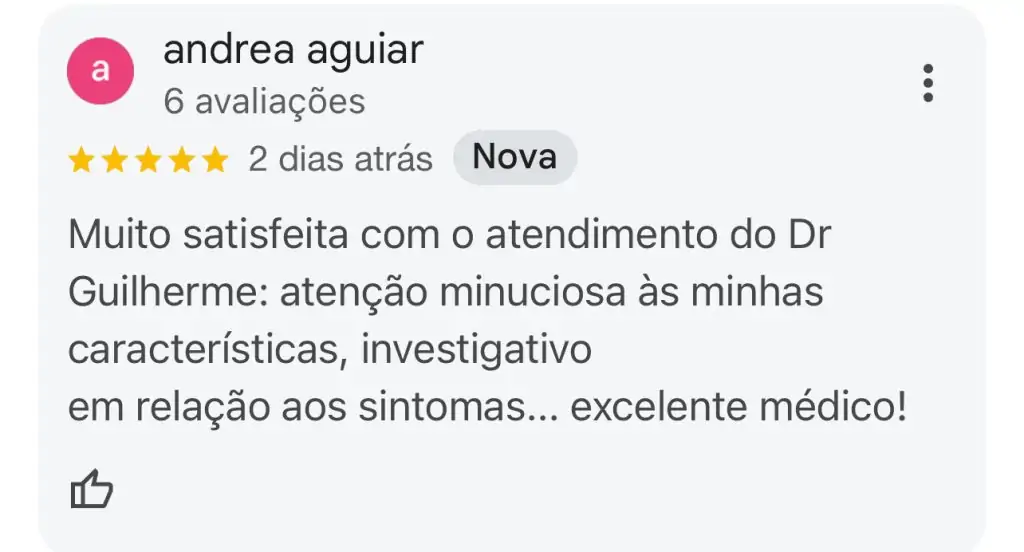The image size is (1024, 552).
Task: Click the "características, investigativo" text line
Action: (x=330, y=350)
